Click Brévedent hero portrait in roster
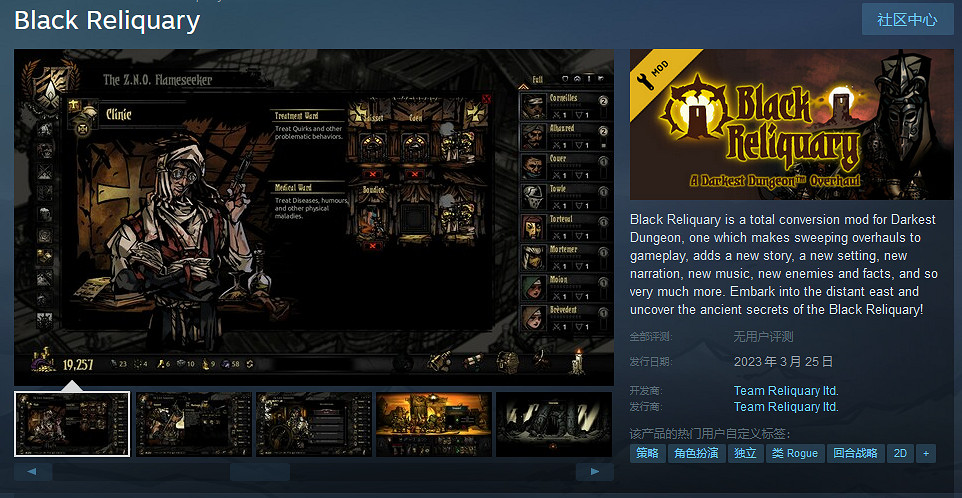Viewport: 962px width, 498px height. coord(533,318)
